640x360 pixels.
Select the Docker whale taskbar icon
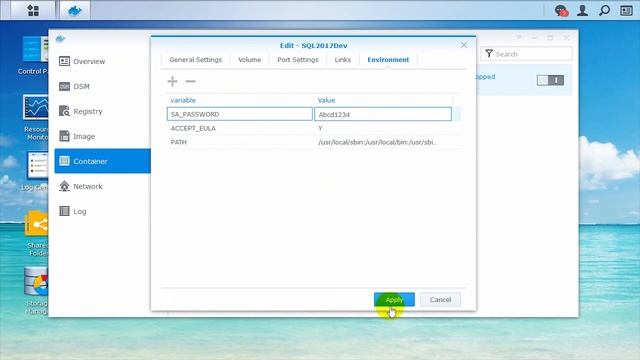(x=75, y=10)
